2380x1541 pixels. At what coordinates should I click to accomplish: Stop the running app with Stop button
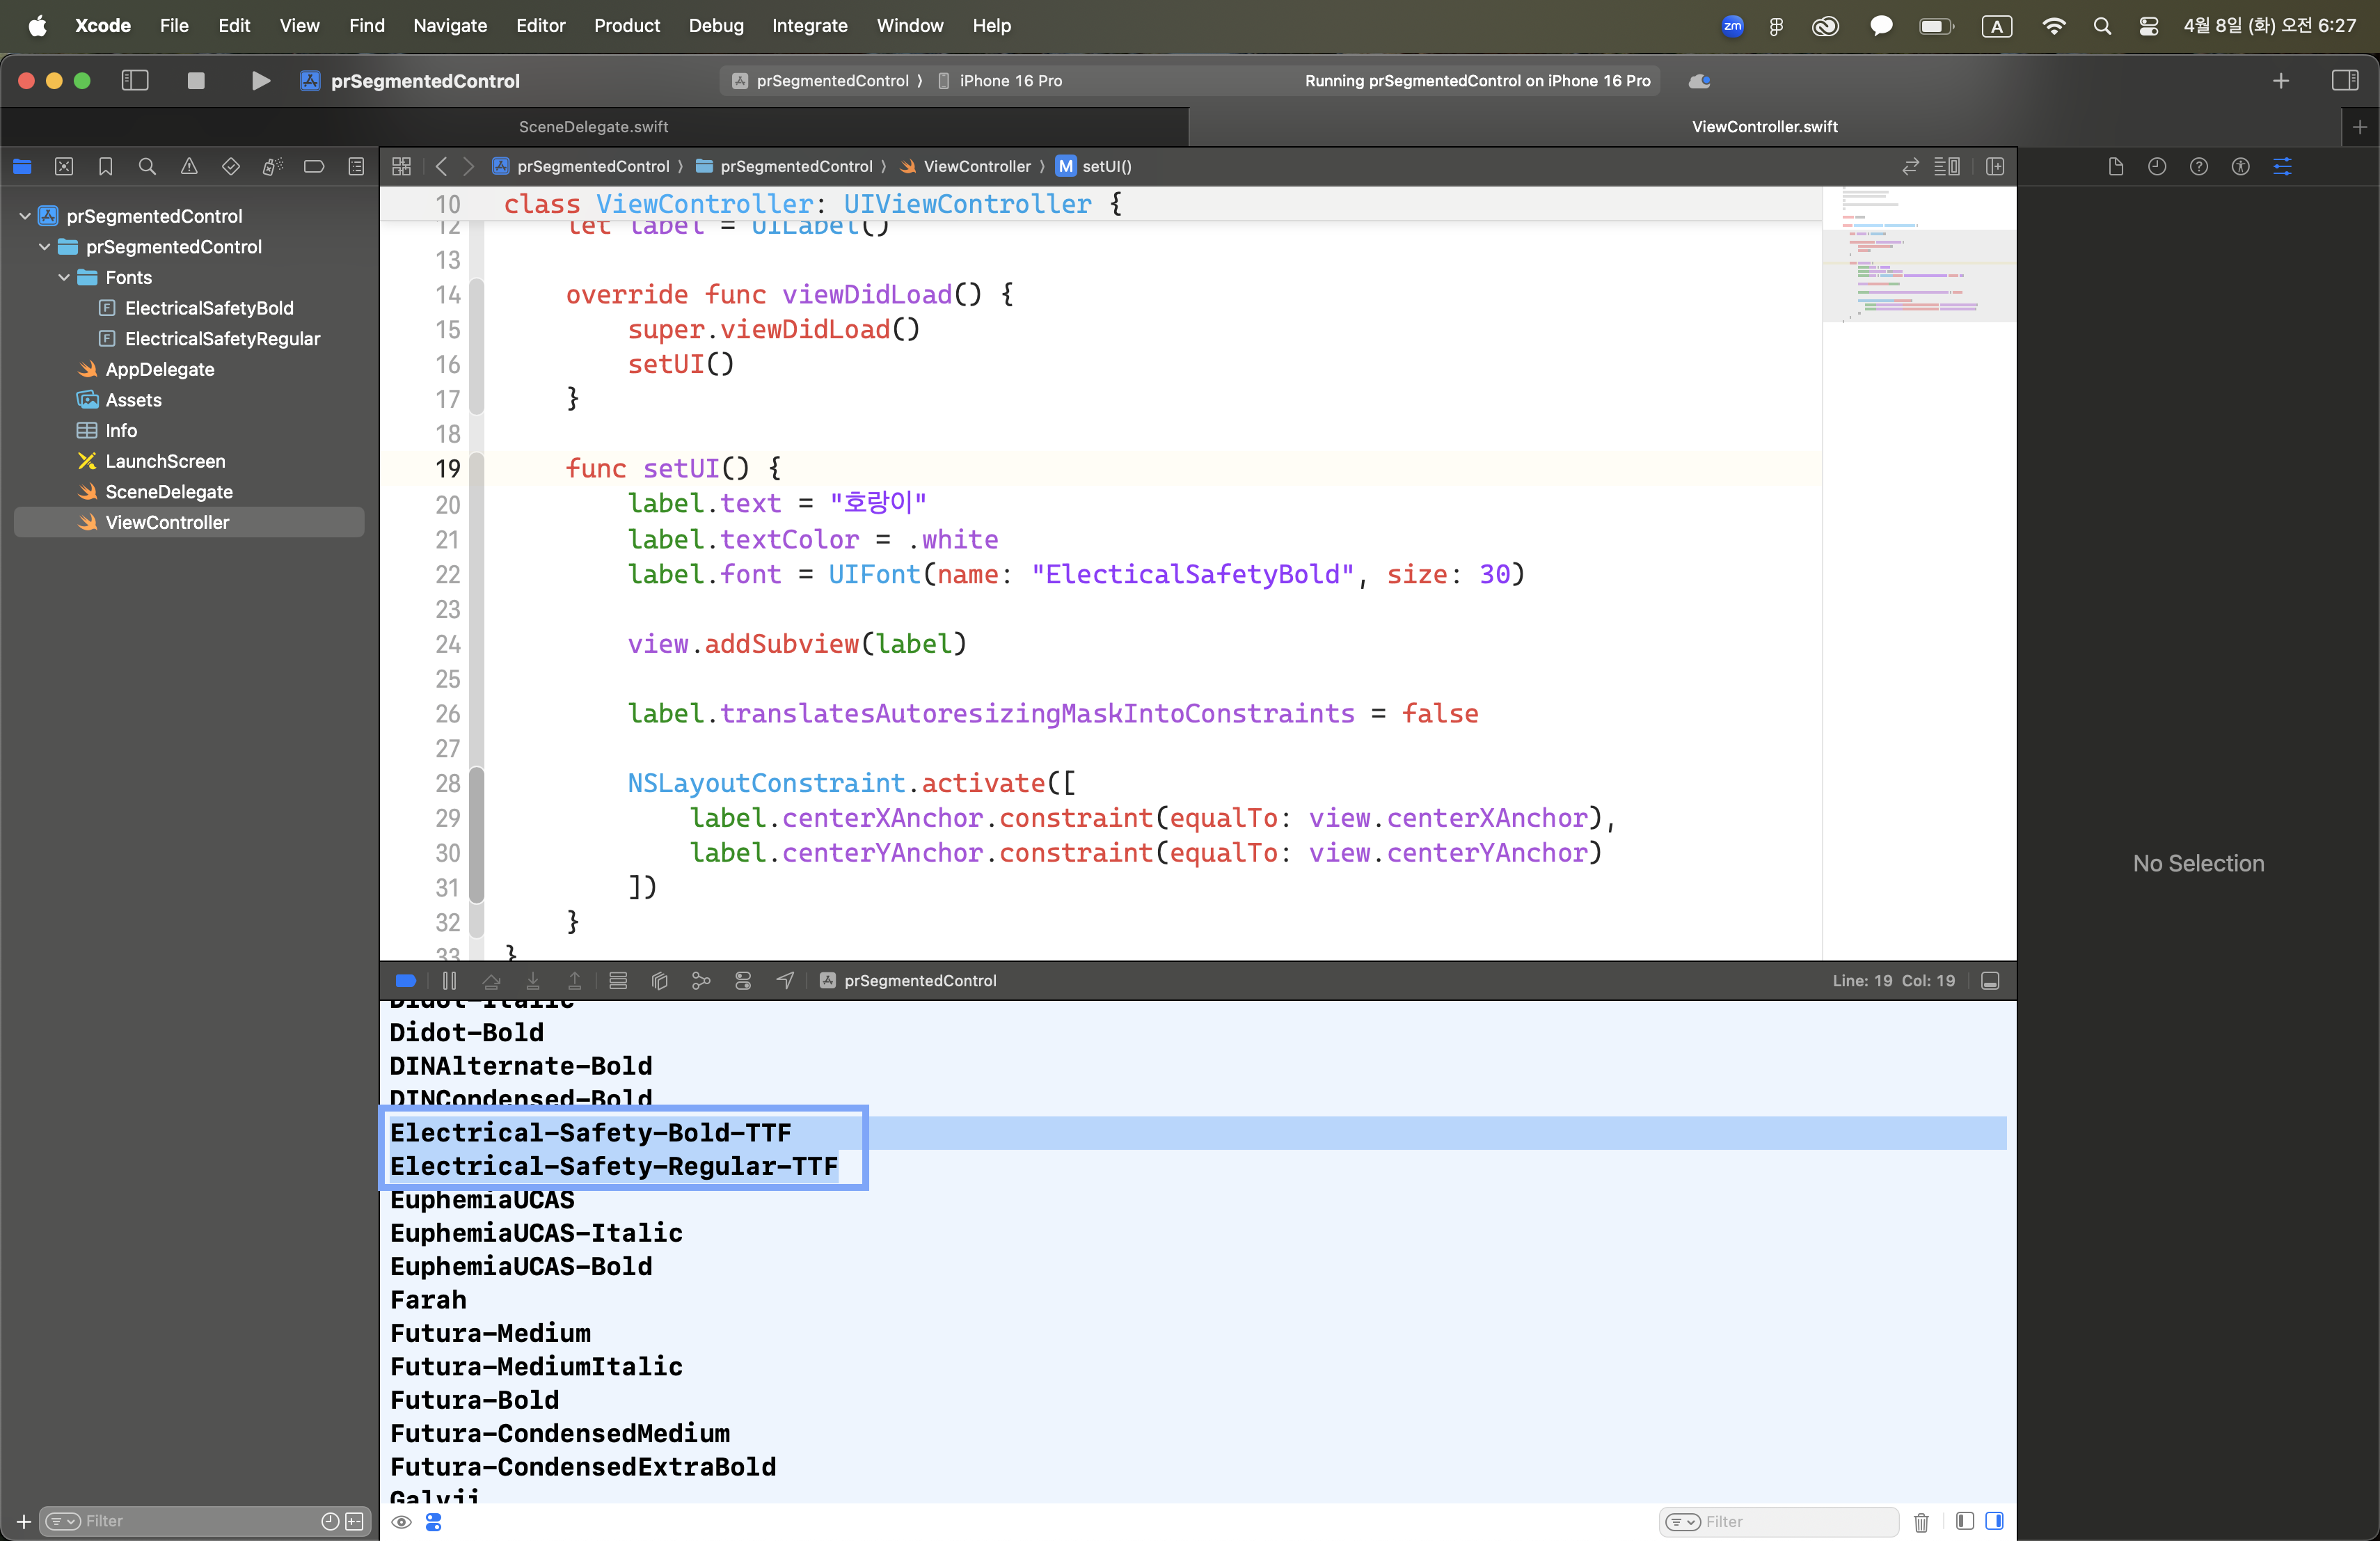196,80
